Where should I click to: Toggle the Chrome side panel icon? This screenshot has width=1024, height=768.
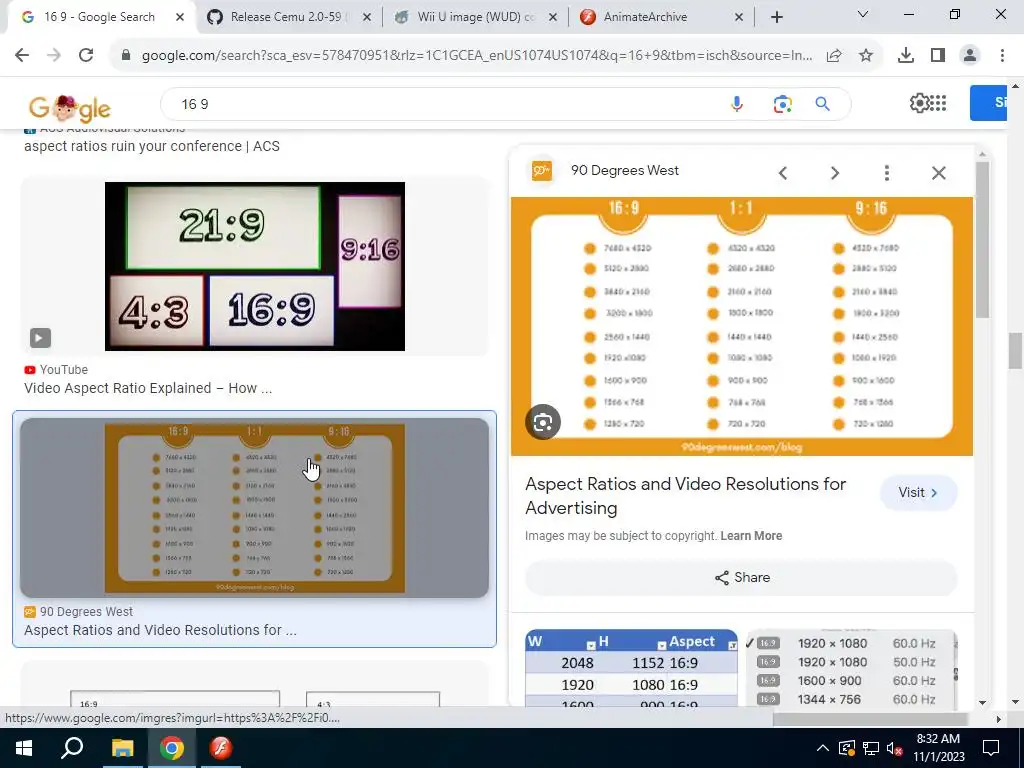[x=938, y=56]
